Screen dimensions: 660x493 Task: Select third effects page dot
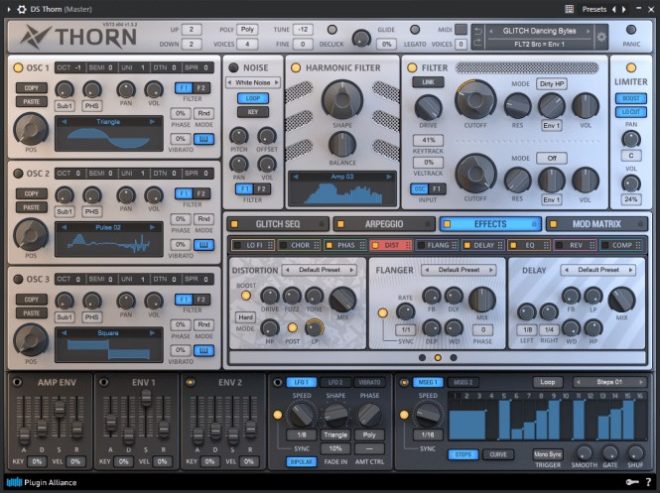453,357
